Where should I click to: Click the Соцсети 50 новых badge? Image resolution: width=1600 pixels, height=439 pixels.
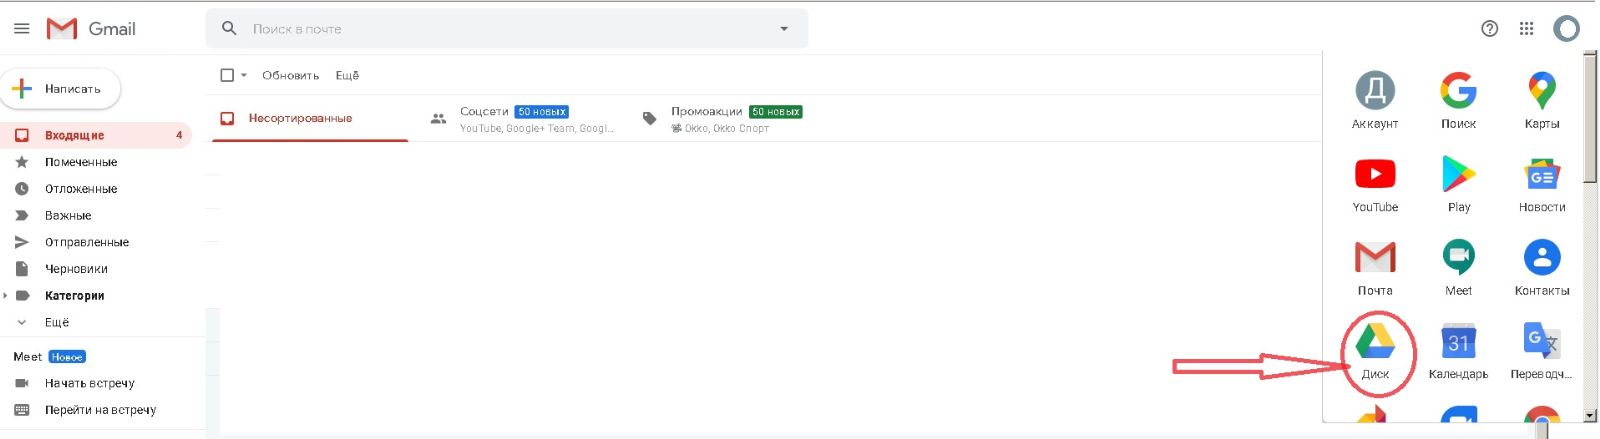pos(542,112)
